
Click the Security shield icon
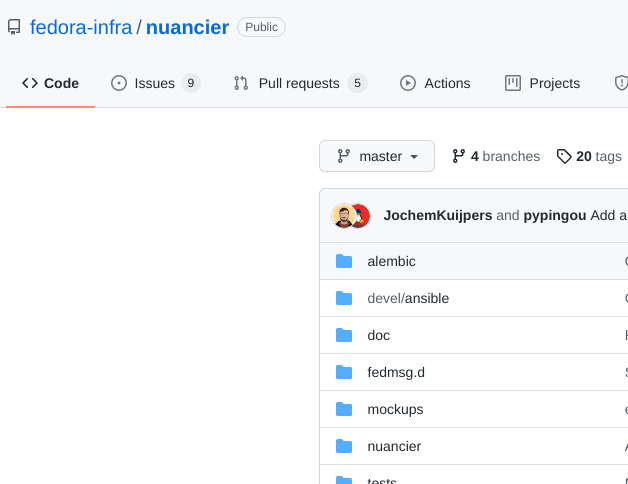coord(621,83)
